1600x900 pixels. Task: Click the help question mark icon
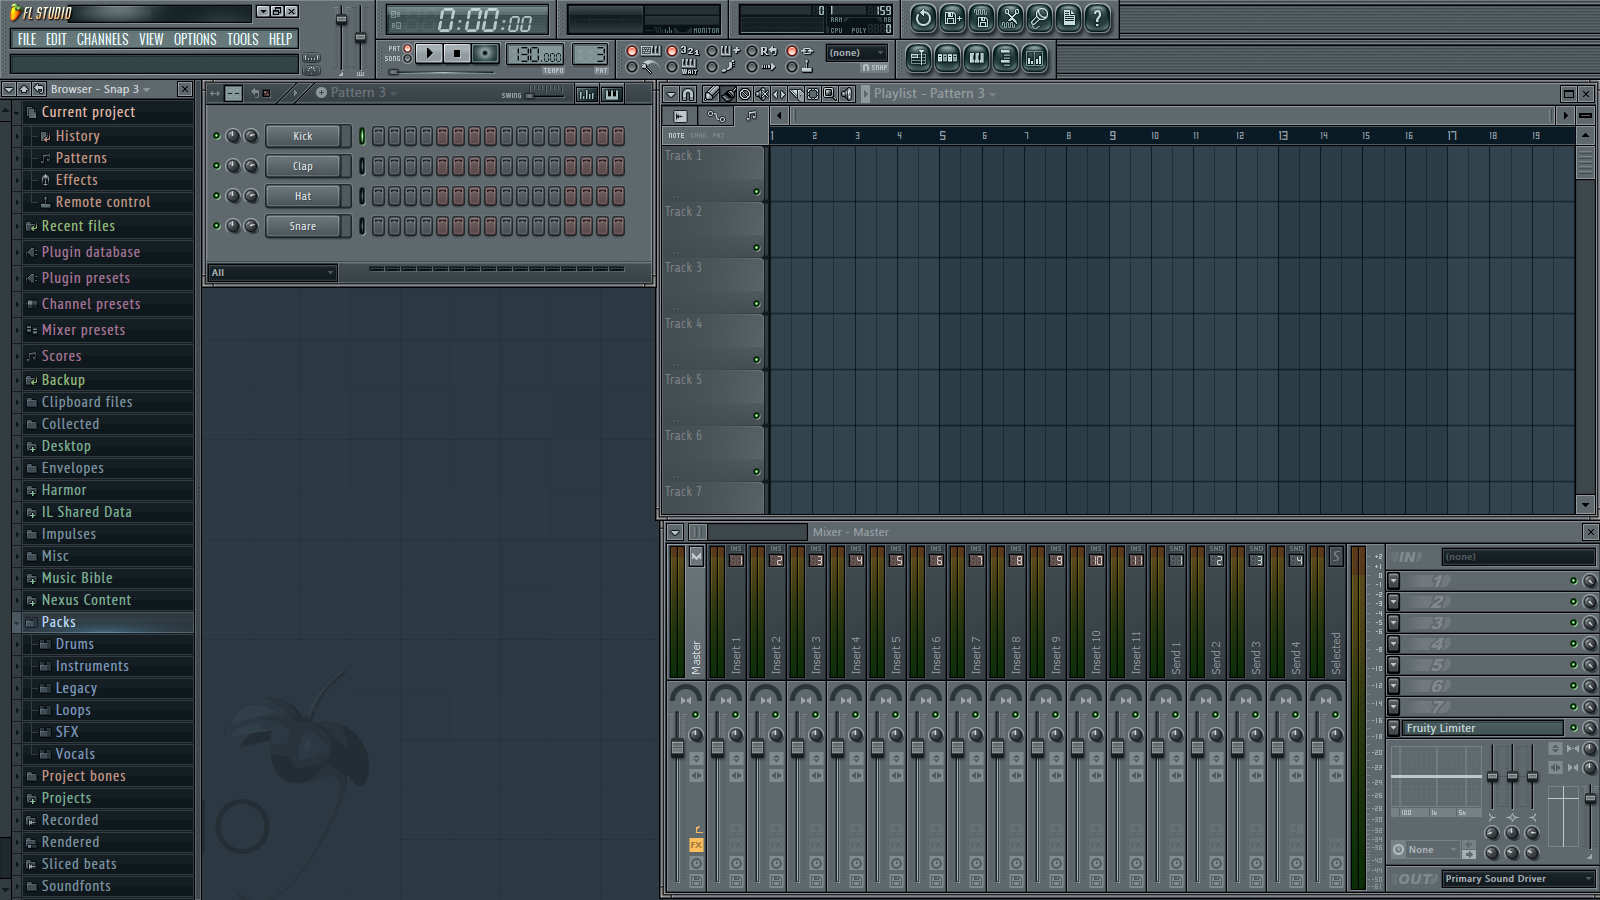tap(1097, 17)
